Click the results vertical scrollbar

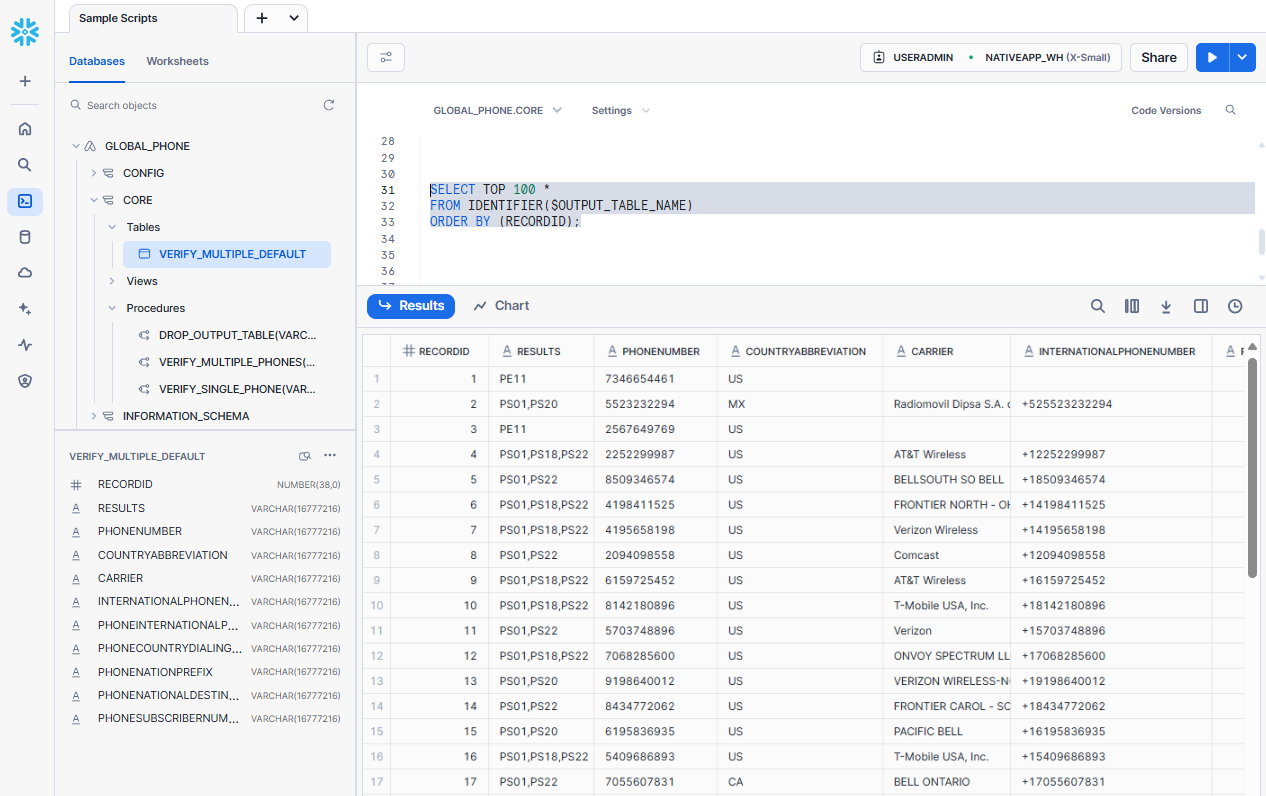pos(1251,467)
